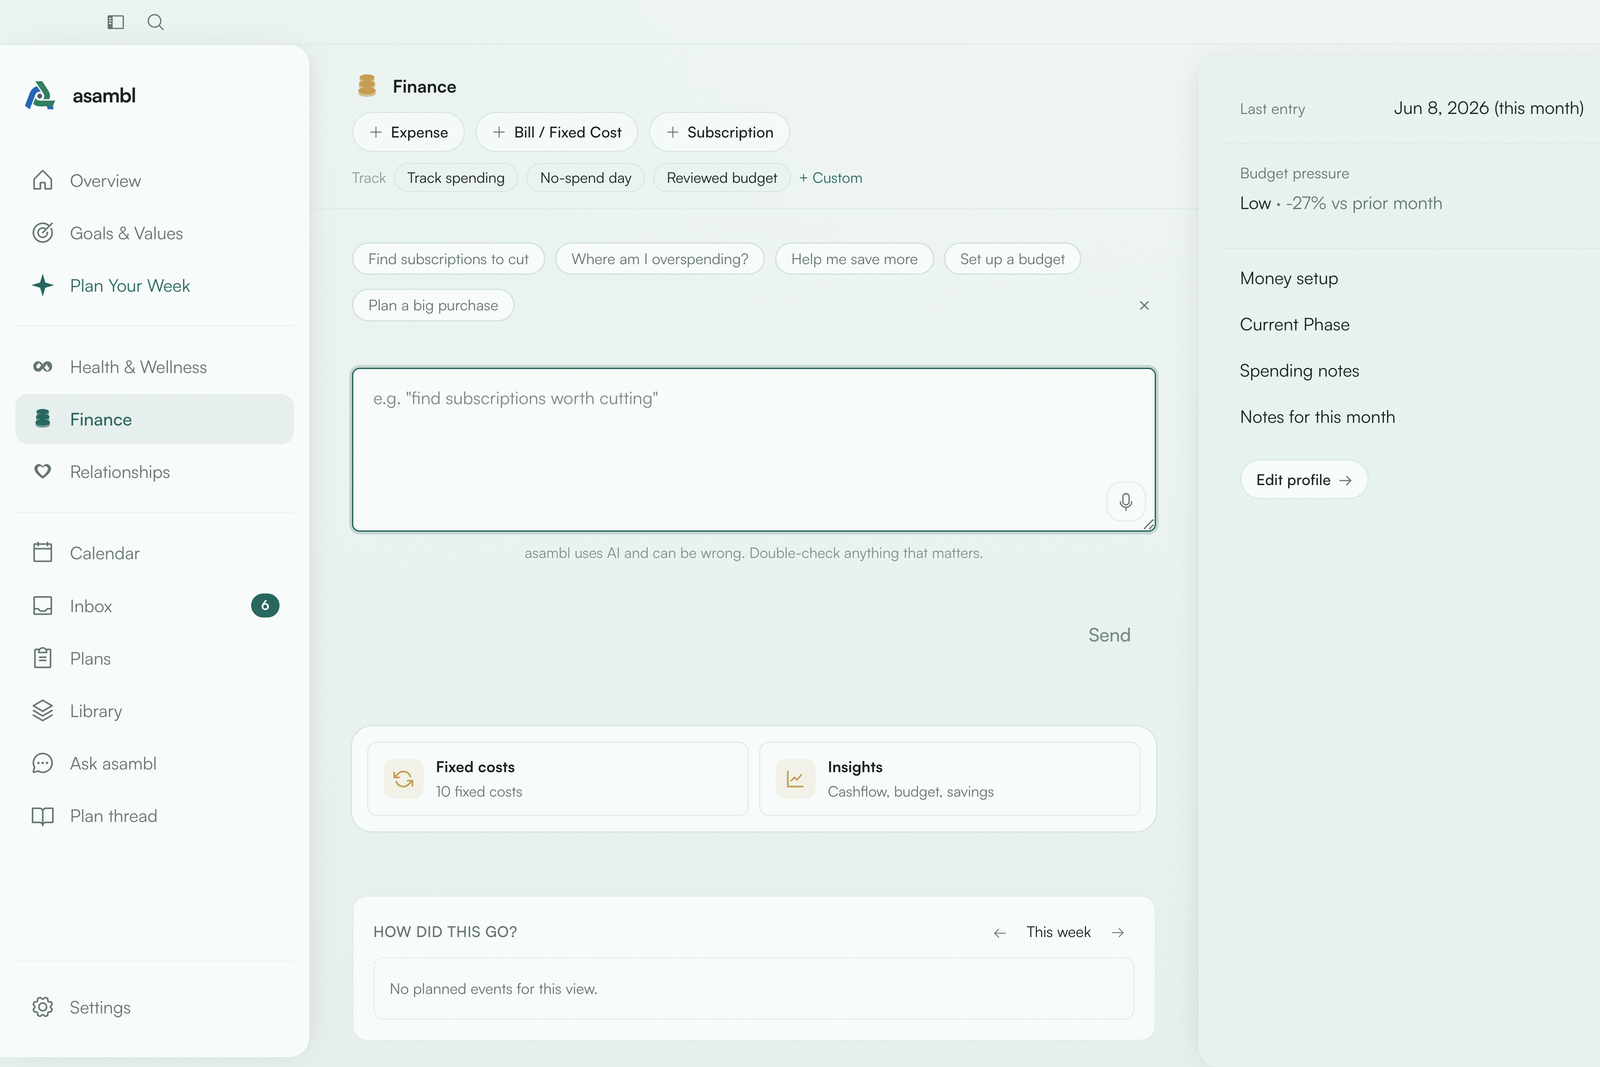Click the Current Phase entry

pyautogui.click(x=1295, y=325)
